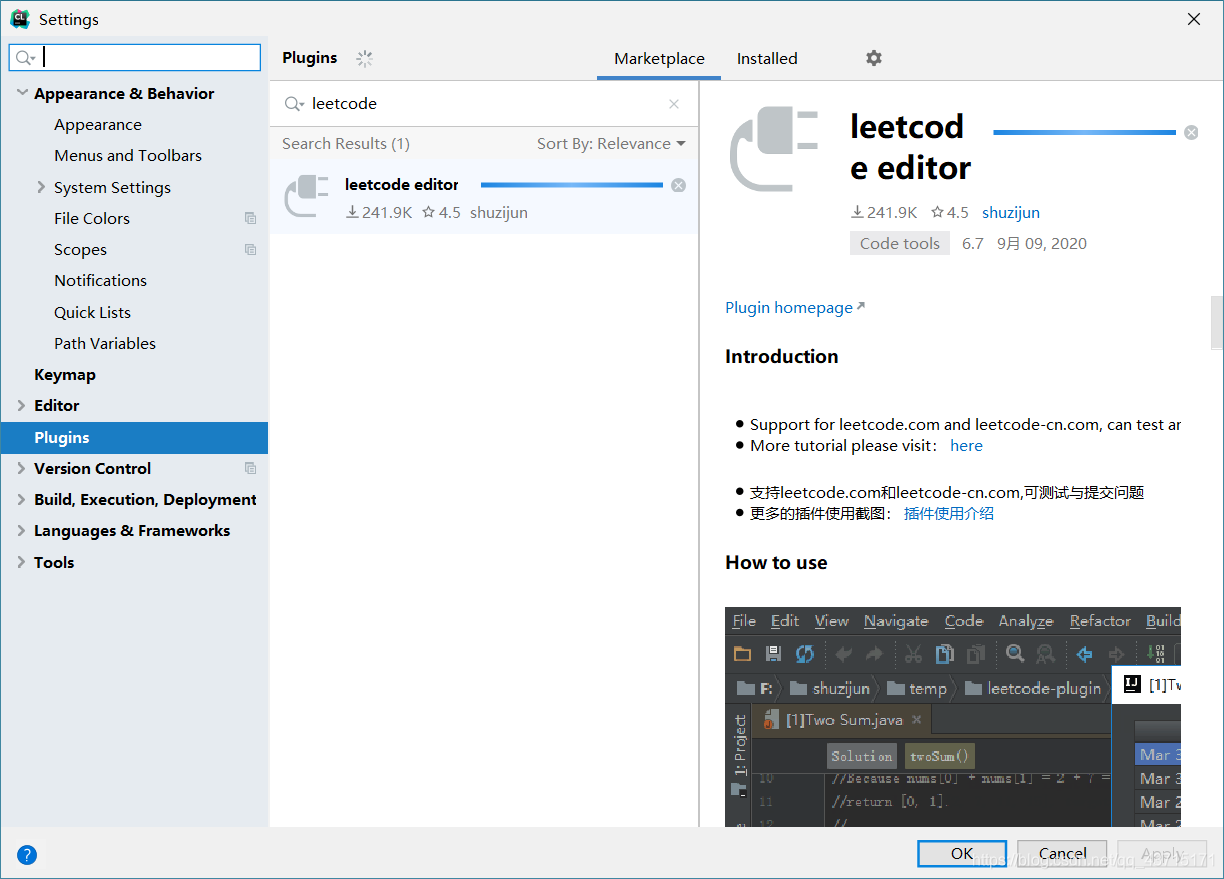This screenshot has width=1224, height=879.
Task: Cancel the install in the plugin details header
Action: pyautogui.click(x=1191, y=132)
